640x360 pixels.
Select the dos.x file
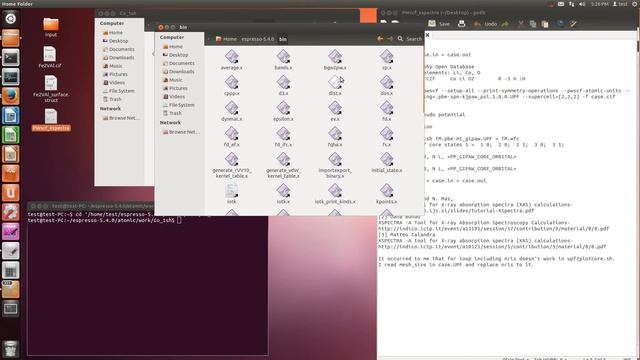[387, 86]
